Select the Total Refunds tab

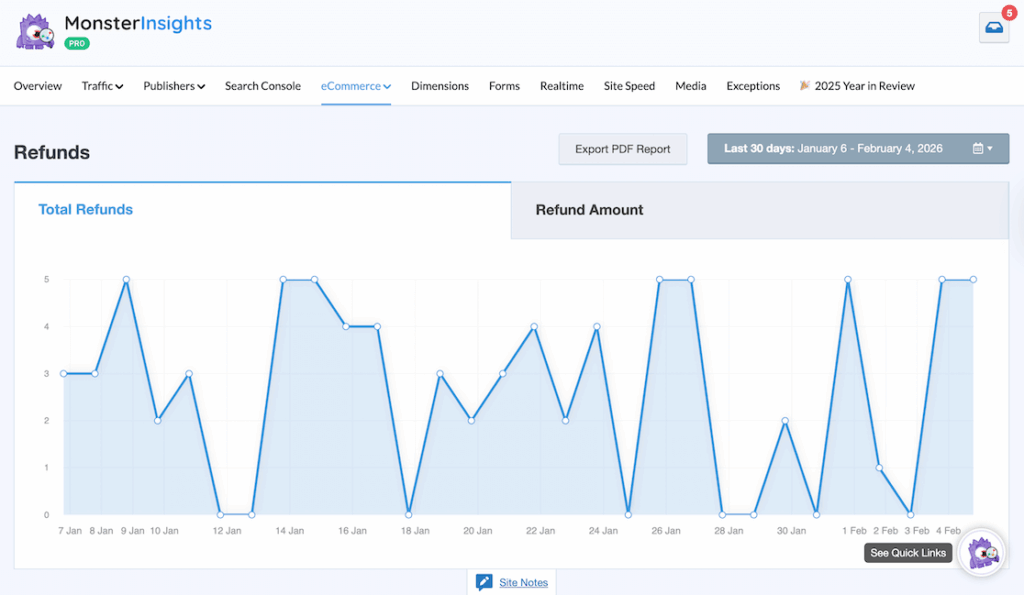coord(85,210)
